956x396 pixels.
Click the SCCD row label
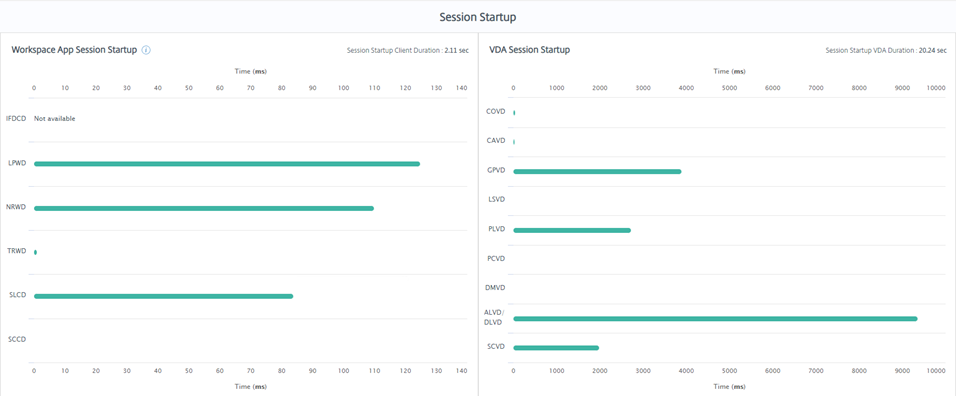click(16, 339)
